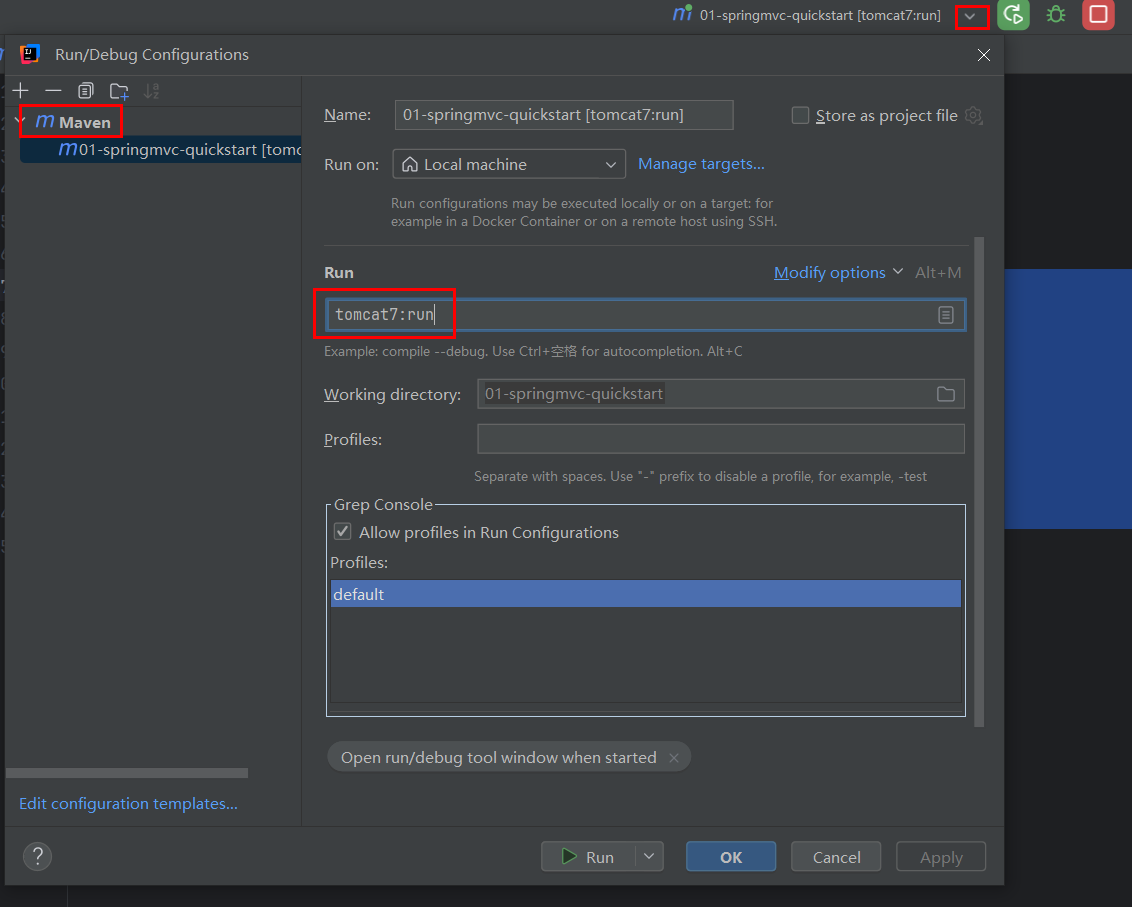Screen dimensions: 1132x907
Task: Click the Cancel button
Action: pyautogui.click(x=836, y=857)
